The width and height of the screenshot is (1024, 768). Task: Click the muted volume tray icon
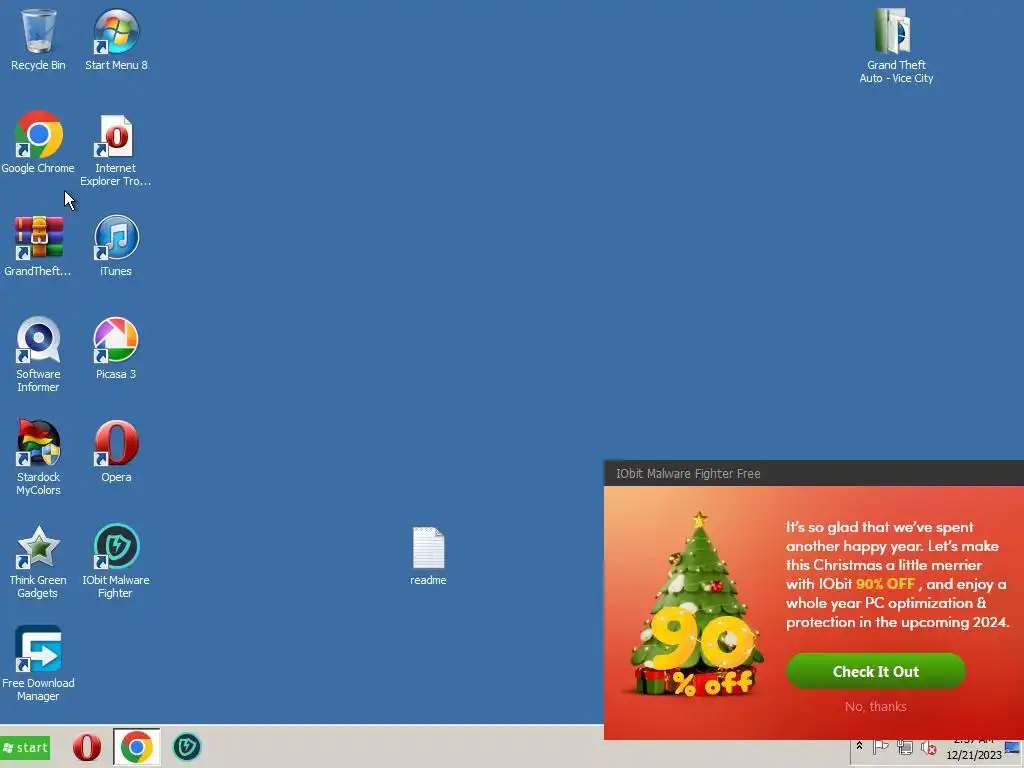click(929, 747)
